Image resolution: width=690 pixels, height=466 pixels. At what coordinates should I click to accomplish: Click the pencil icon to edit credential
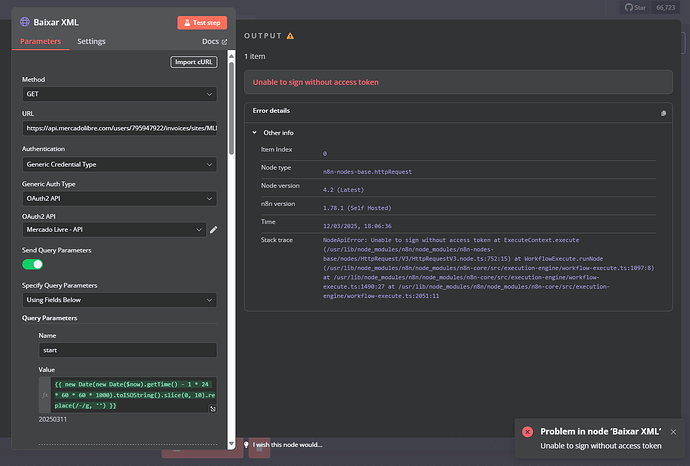[x=213, y=230]
